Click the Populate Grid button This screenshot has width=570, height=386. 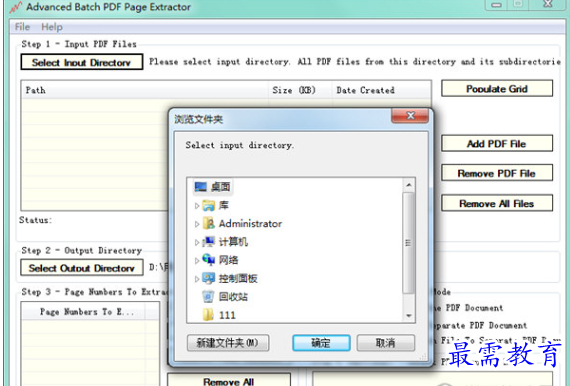pyautogui.click(x=497, y=89)
